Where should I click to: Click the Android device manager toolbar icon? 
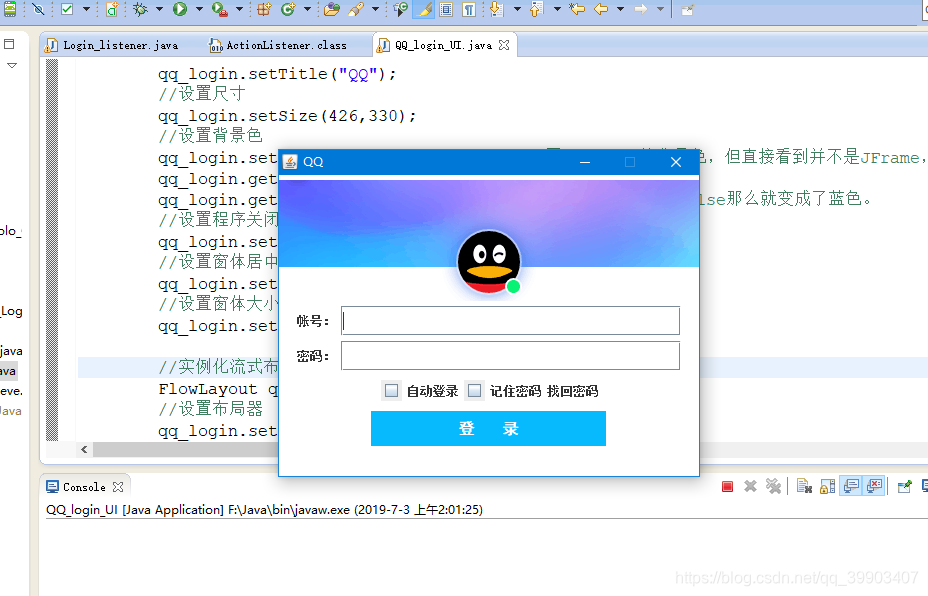click(10, 9)
